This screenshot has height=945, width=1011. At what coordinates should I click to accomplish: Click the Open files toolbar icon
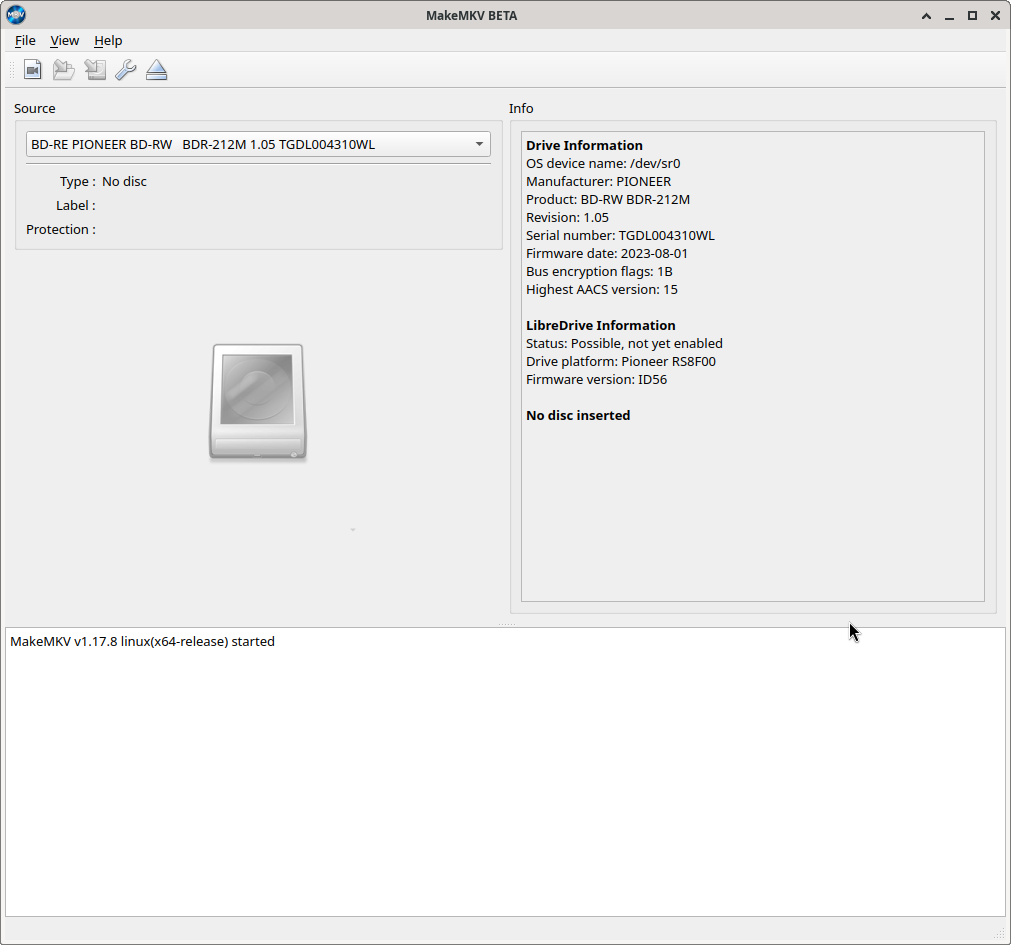click(x=33, y=70)
